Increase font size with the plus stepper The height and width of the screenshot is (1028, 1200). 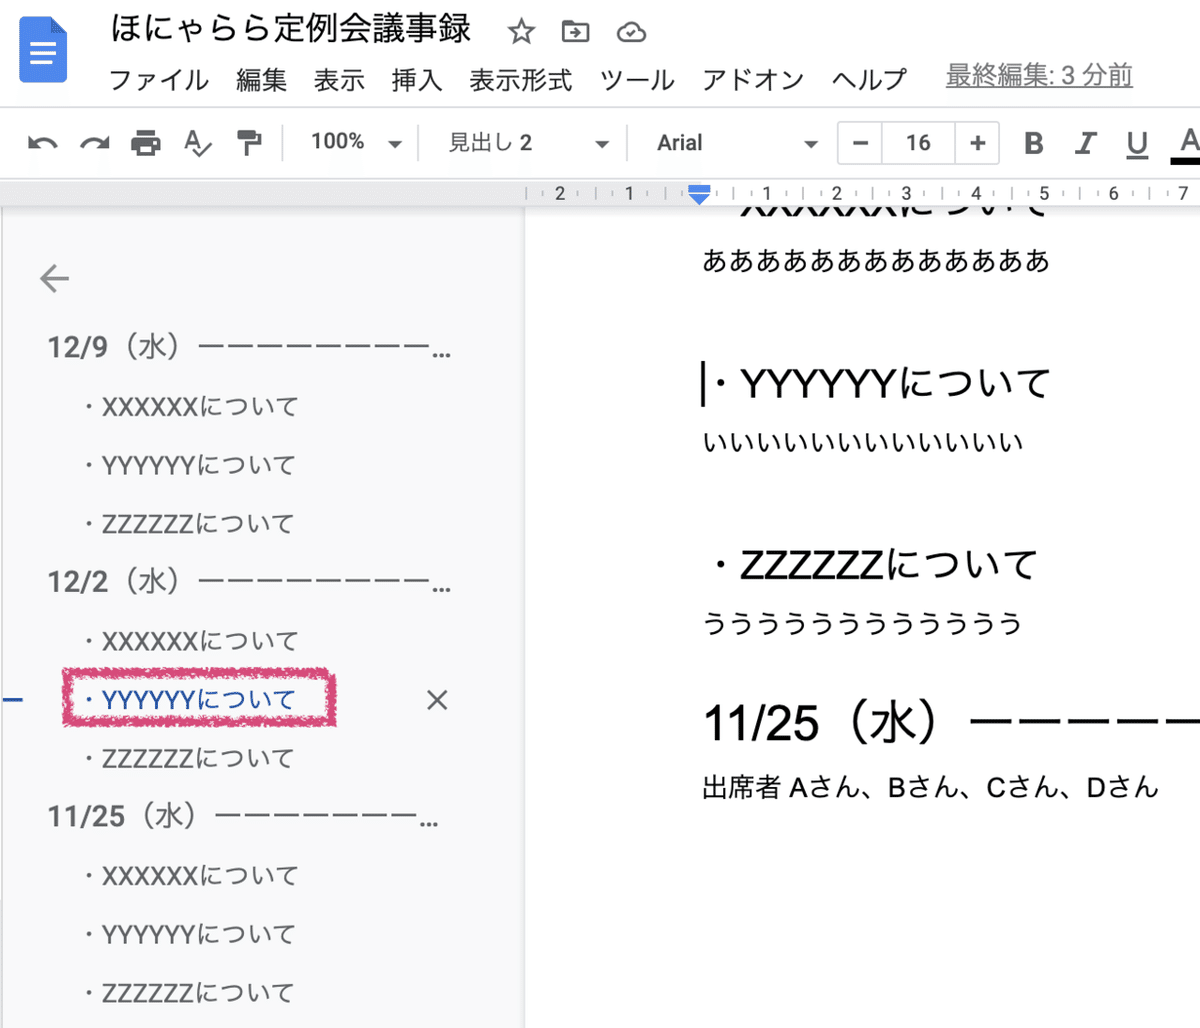point(977,142)
